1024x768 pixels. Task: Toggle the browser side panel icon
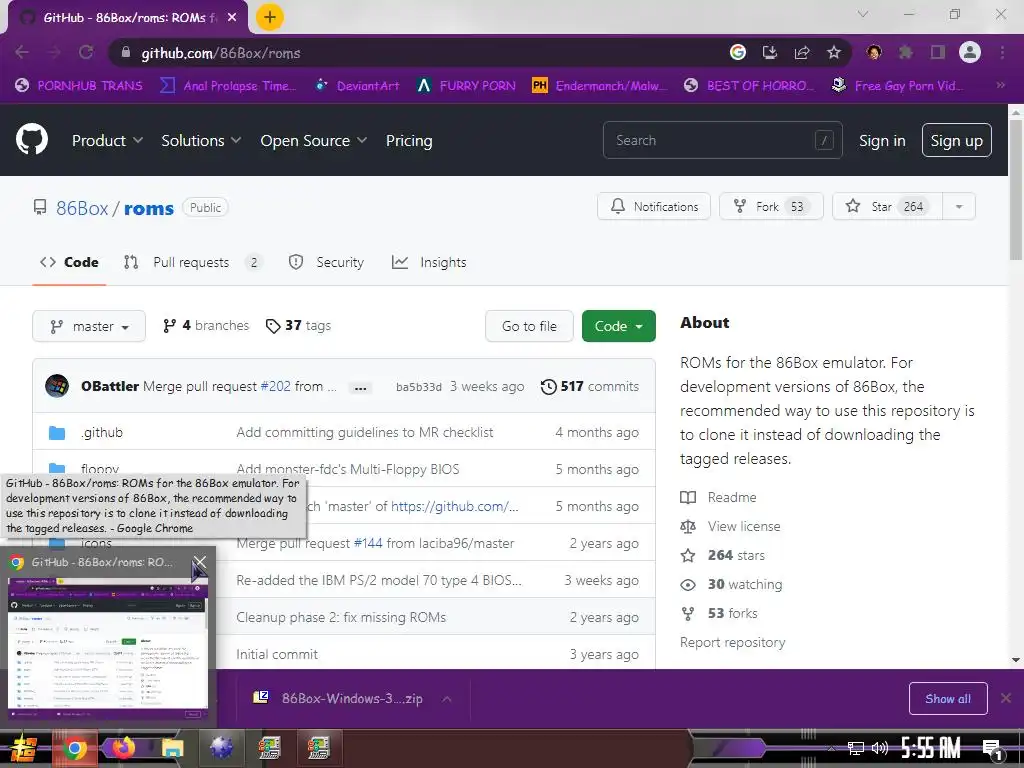point(938,52)
